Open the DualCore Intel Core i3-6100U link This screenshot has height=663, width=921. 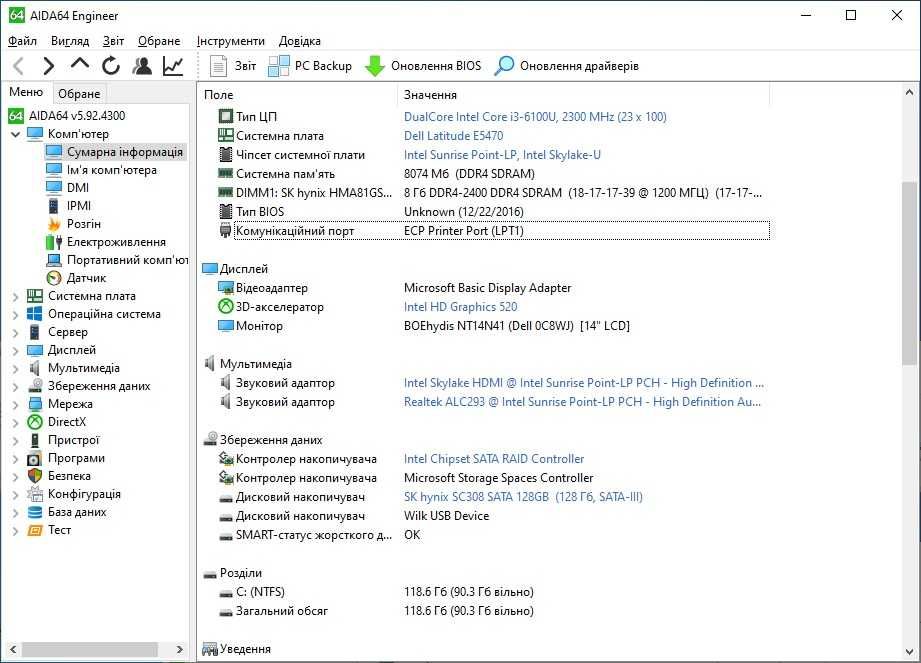click(x=535, y=116)
